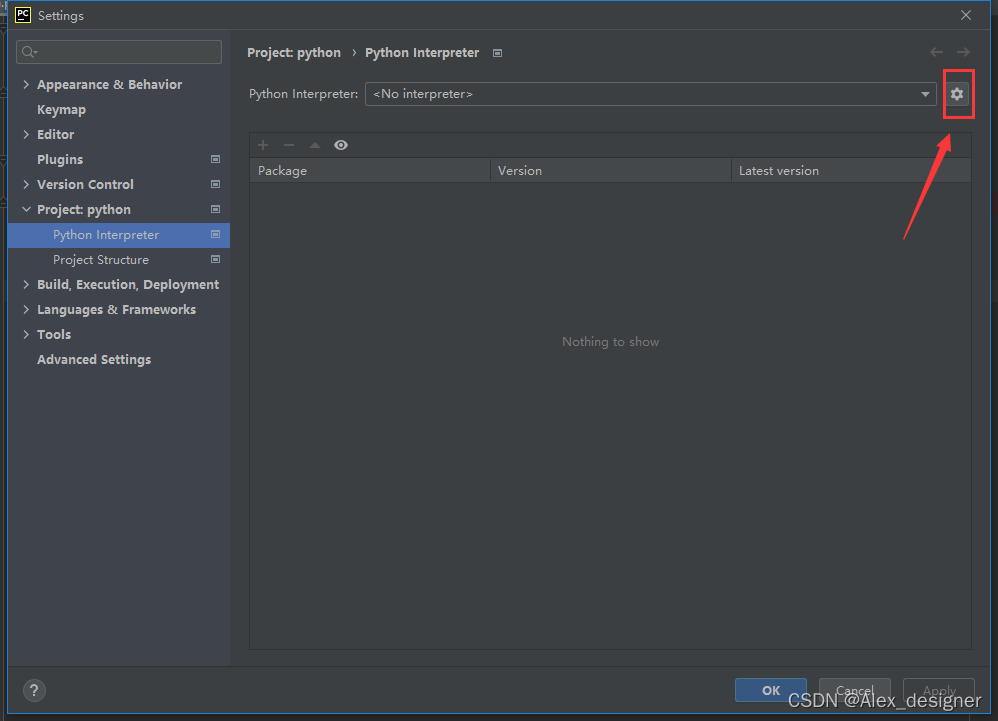Expand Appearance & Behavior chevron
Screen dimensions: 998x721
pyautogui.click(x=26, y=84)
